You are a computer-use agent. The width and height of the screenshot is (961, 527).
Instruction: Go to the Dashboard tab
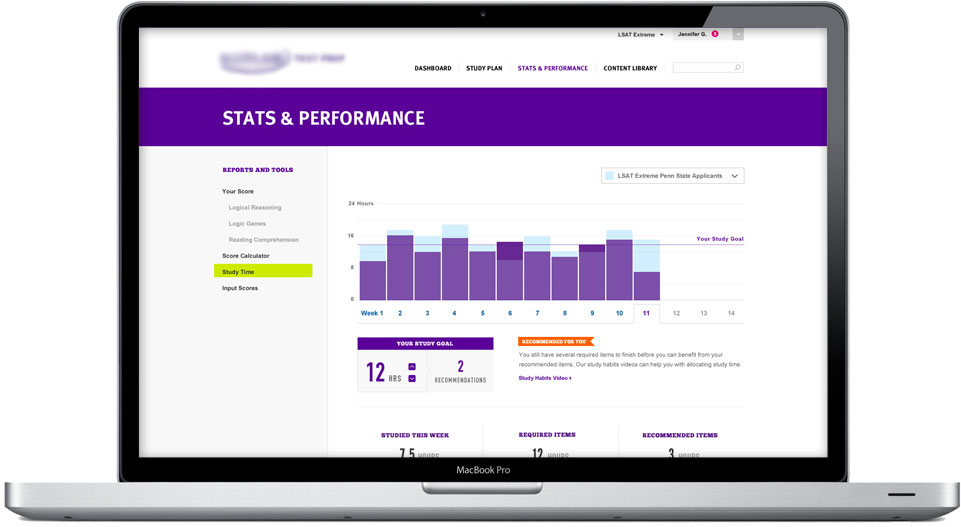(x=433, y=68)
